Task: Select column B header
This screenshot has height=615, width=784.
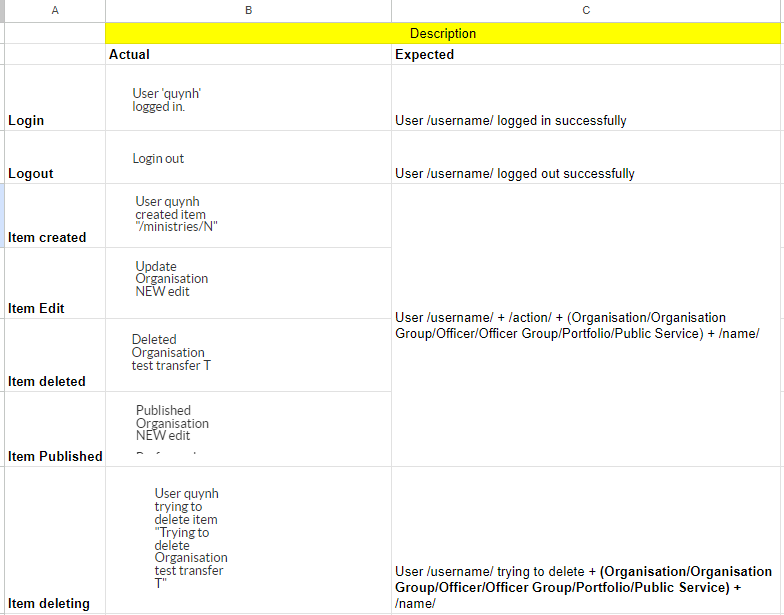Action: coord(248,10)
